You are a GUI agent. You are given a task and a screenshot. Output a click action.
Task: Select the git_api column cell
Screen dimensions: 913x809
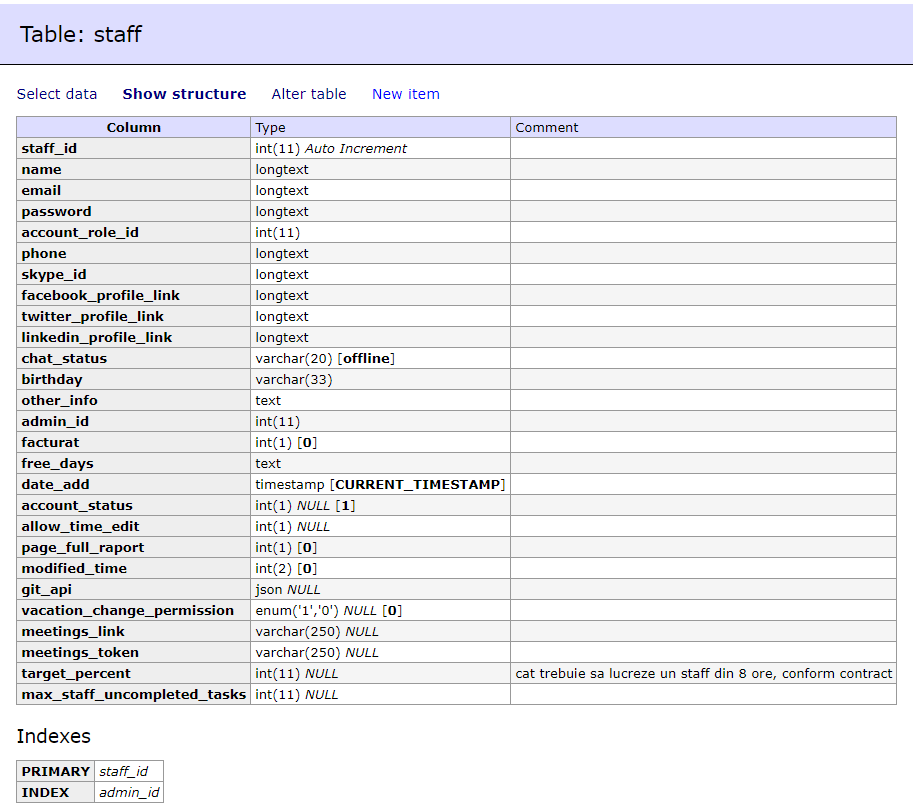133,589
